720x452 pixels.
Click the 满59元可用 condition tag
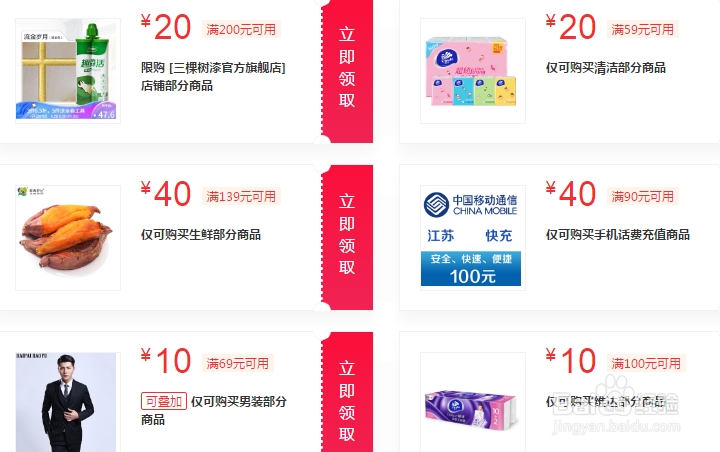coord(642,30)
